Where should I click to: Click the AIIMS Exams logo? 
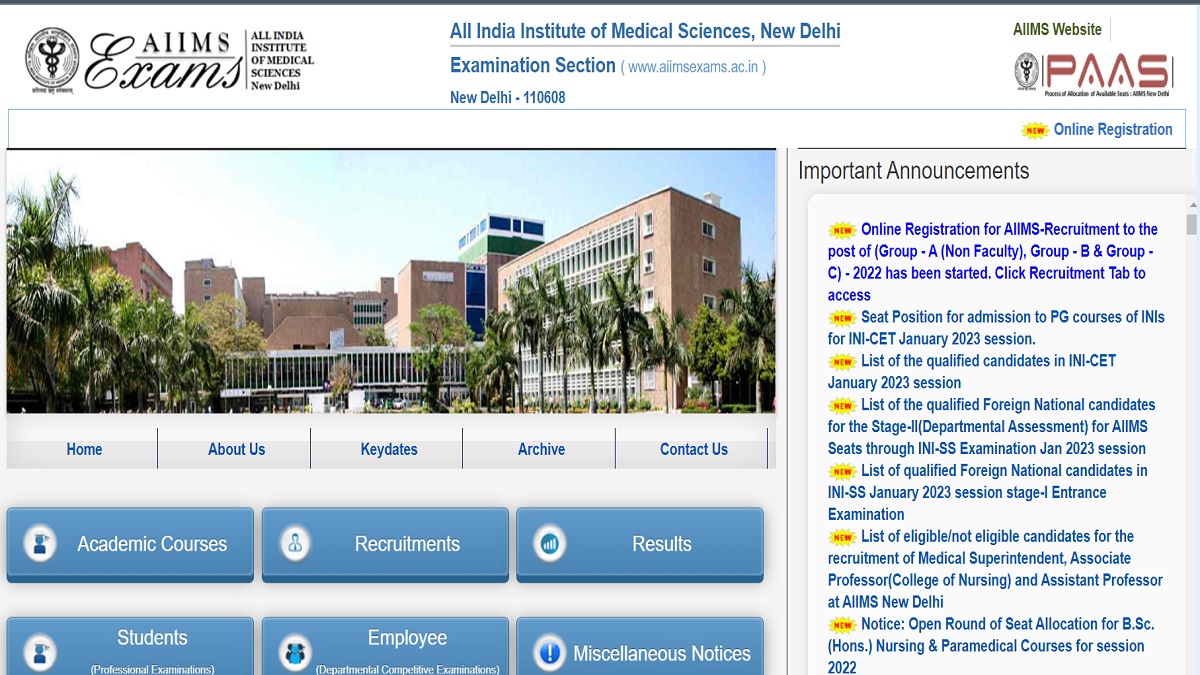[170, 60]
